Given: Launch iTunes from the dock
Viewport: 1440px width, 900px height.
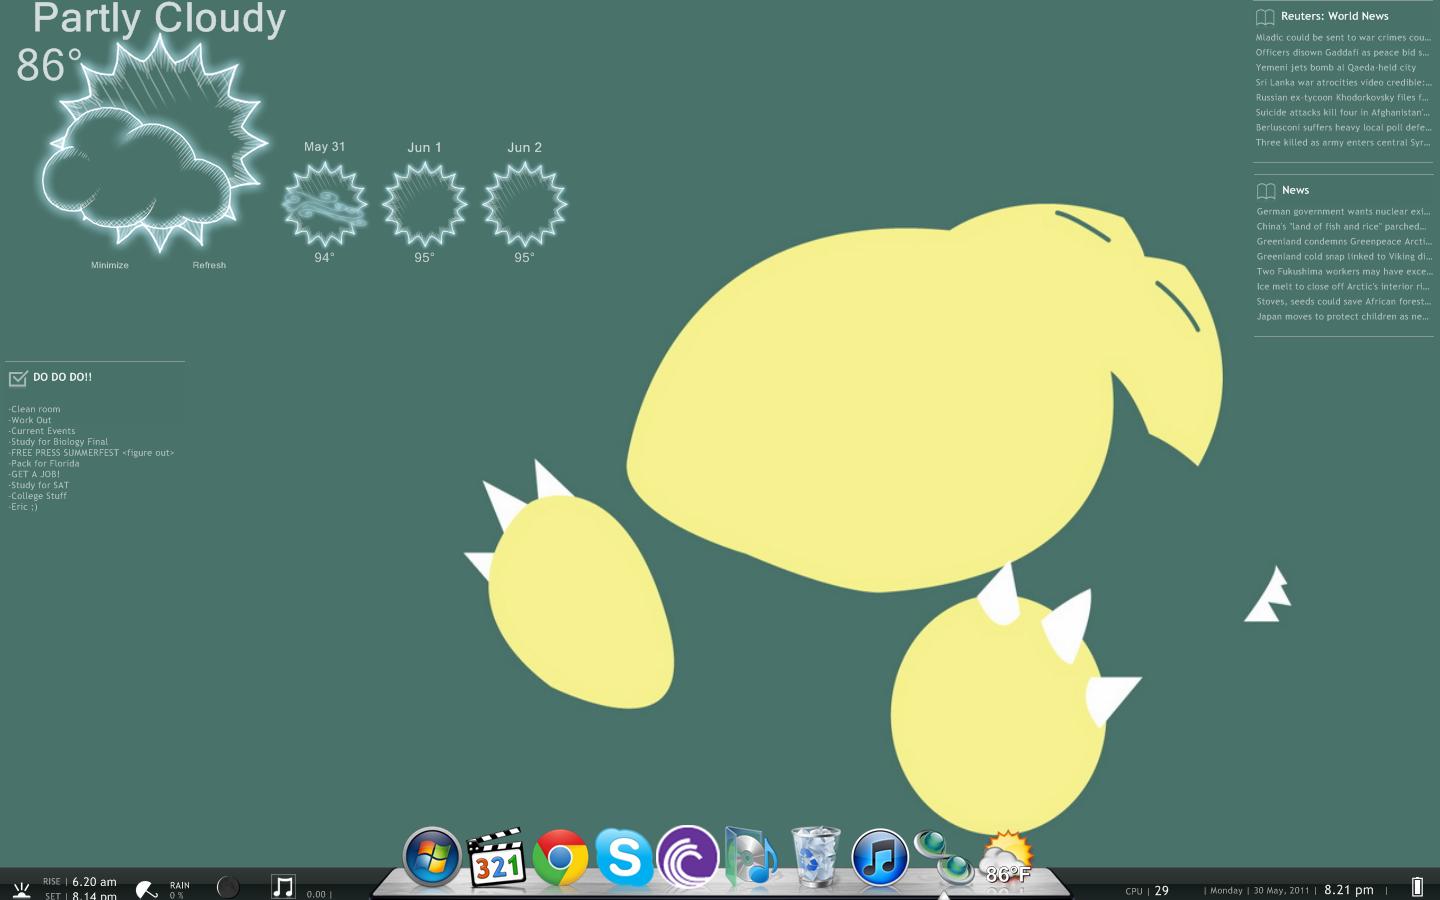Looking at the screenshot, I should coord(880,858).
